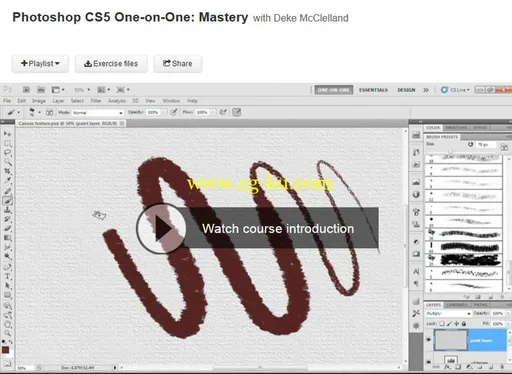Click the foreground color swatch

[x=5, y=350]
